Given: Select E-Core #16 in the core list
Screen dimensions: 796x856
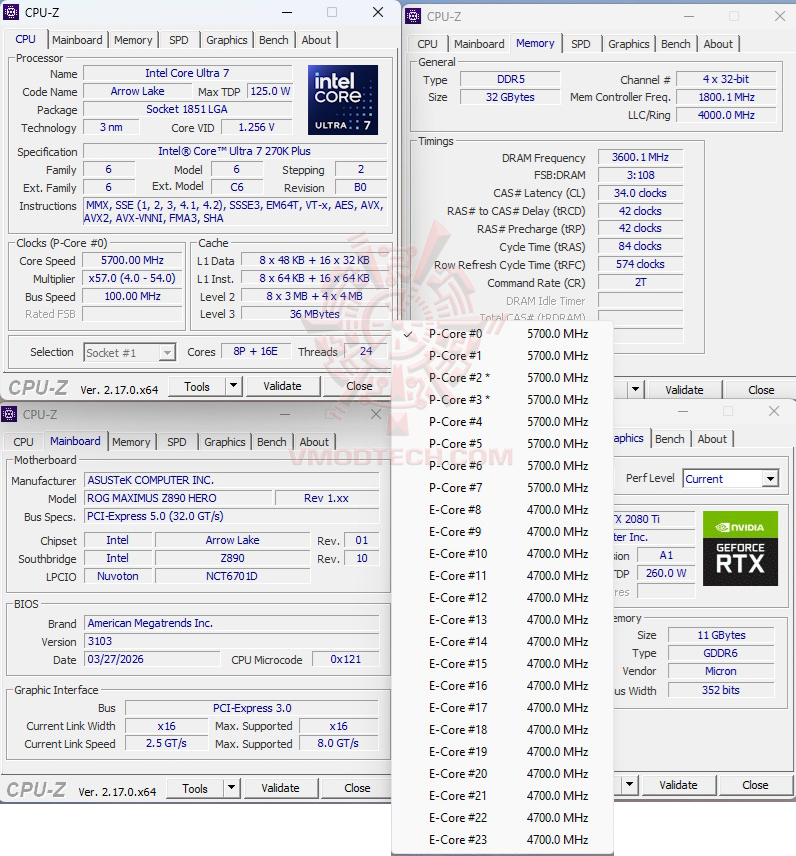Looking at the screenshot, I should click(x=502, y=686).
